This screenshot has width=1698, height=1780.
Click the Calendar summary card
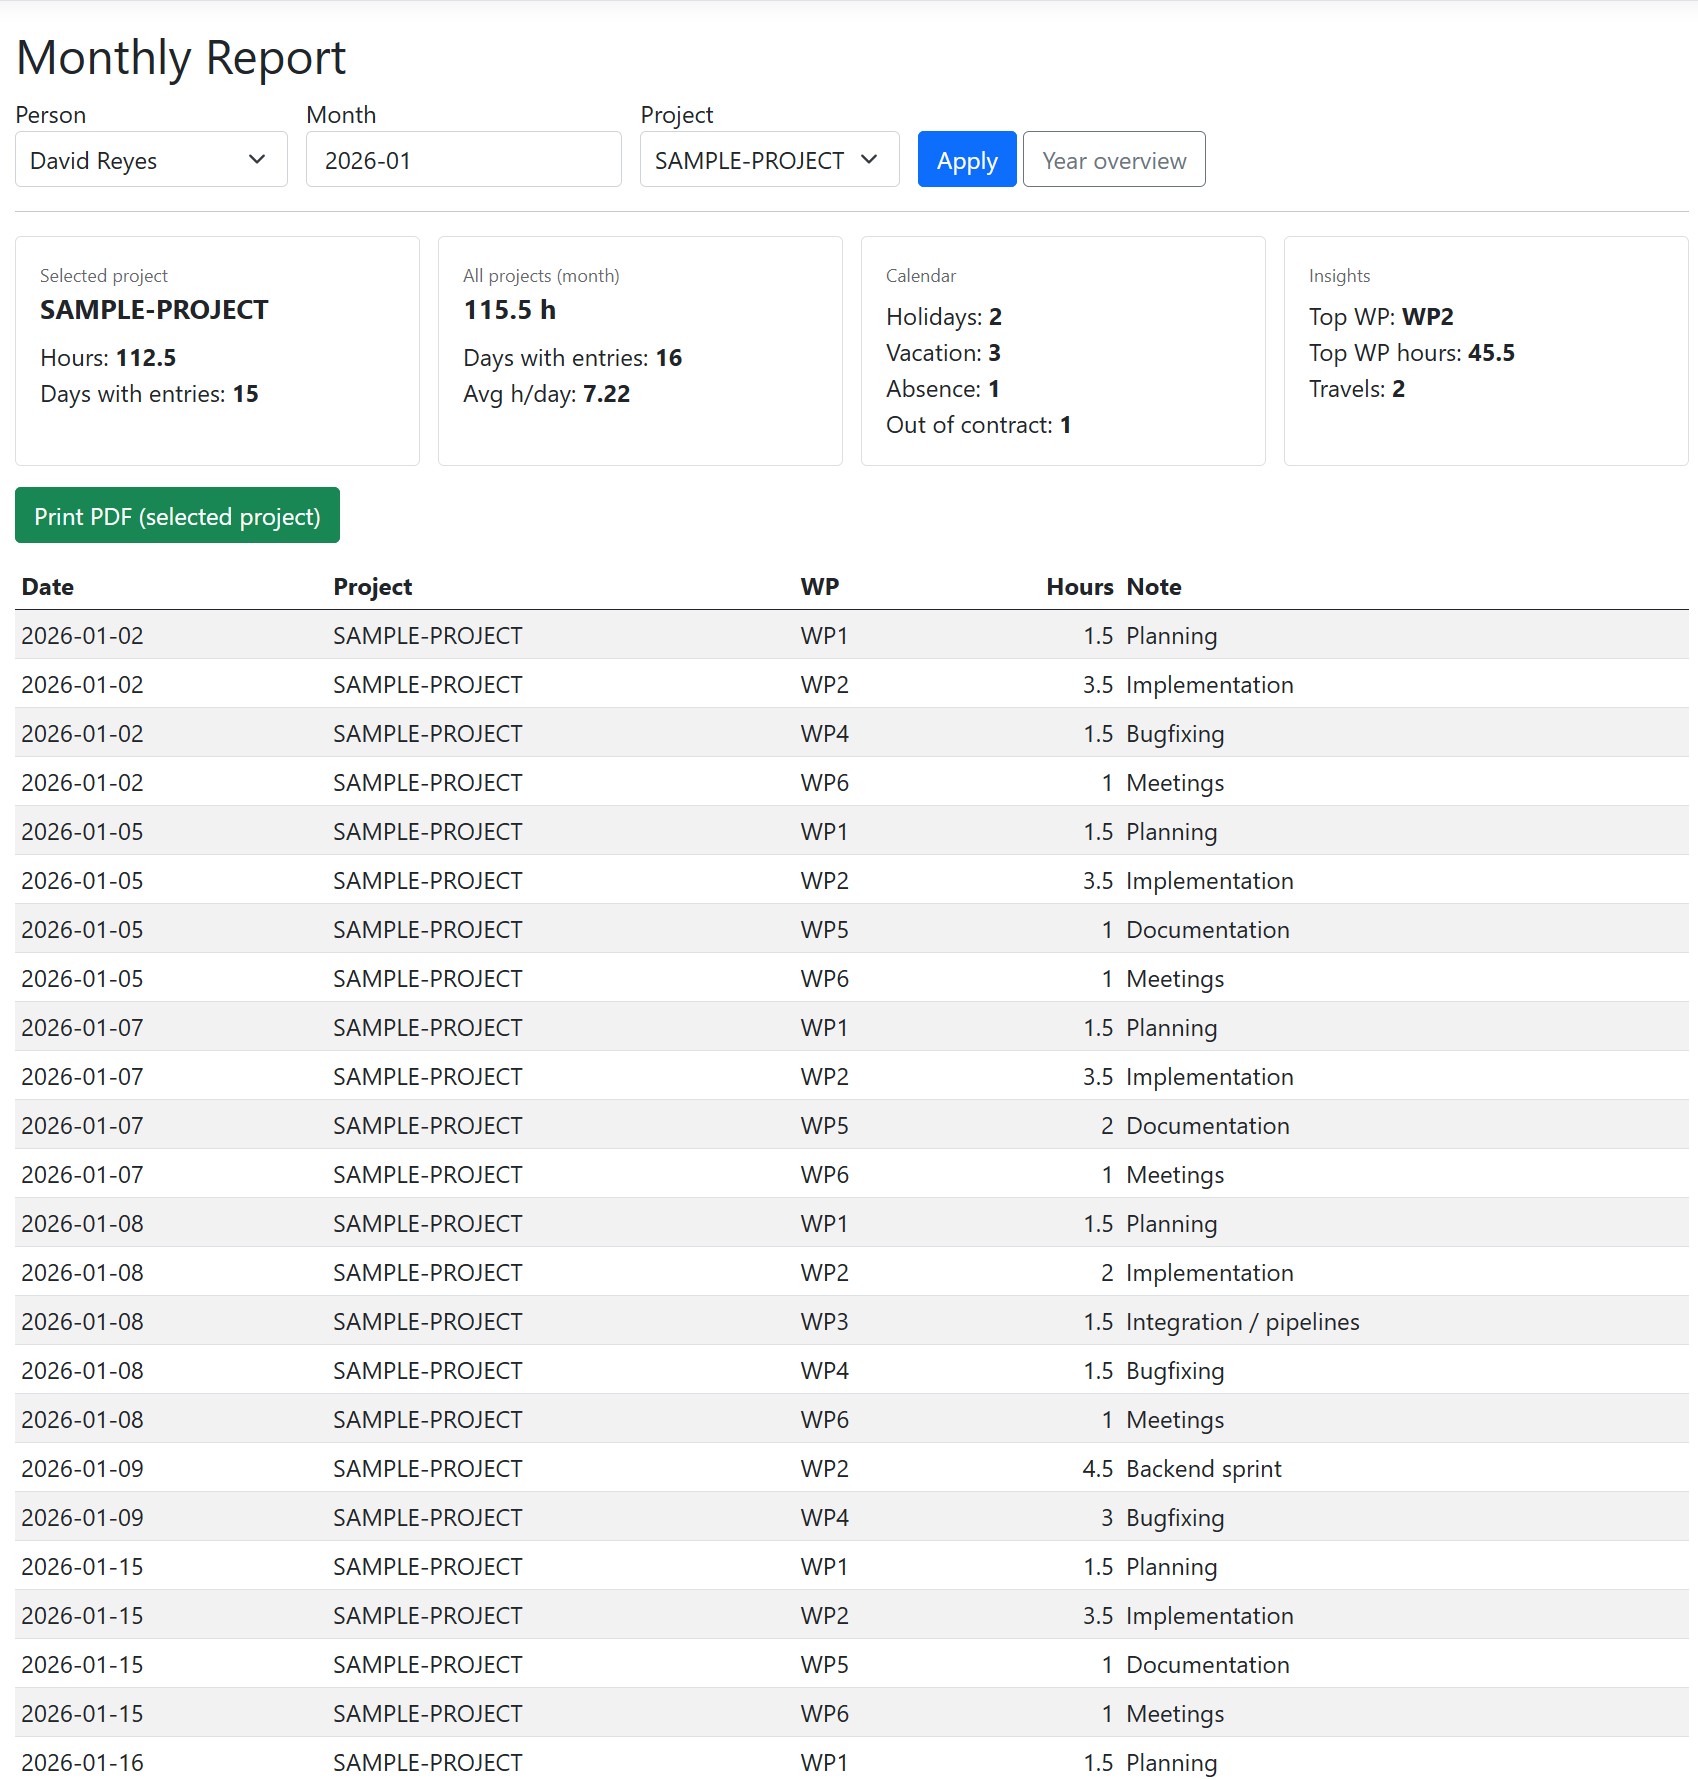(1062, 351)
